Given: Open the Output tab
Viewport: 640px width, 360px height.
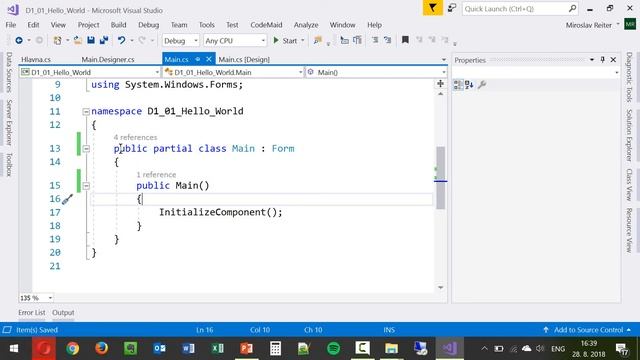Looking at the screenshot, I should coord(63,313).
